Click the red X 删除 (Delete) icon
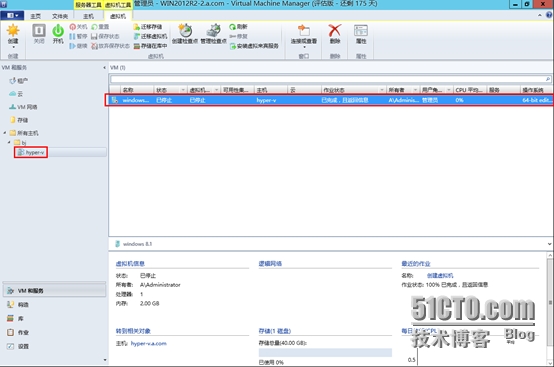This screenshot has width=554, height=367. tap(335, 30)
